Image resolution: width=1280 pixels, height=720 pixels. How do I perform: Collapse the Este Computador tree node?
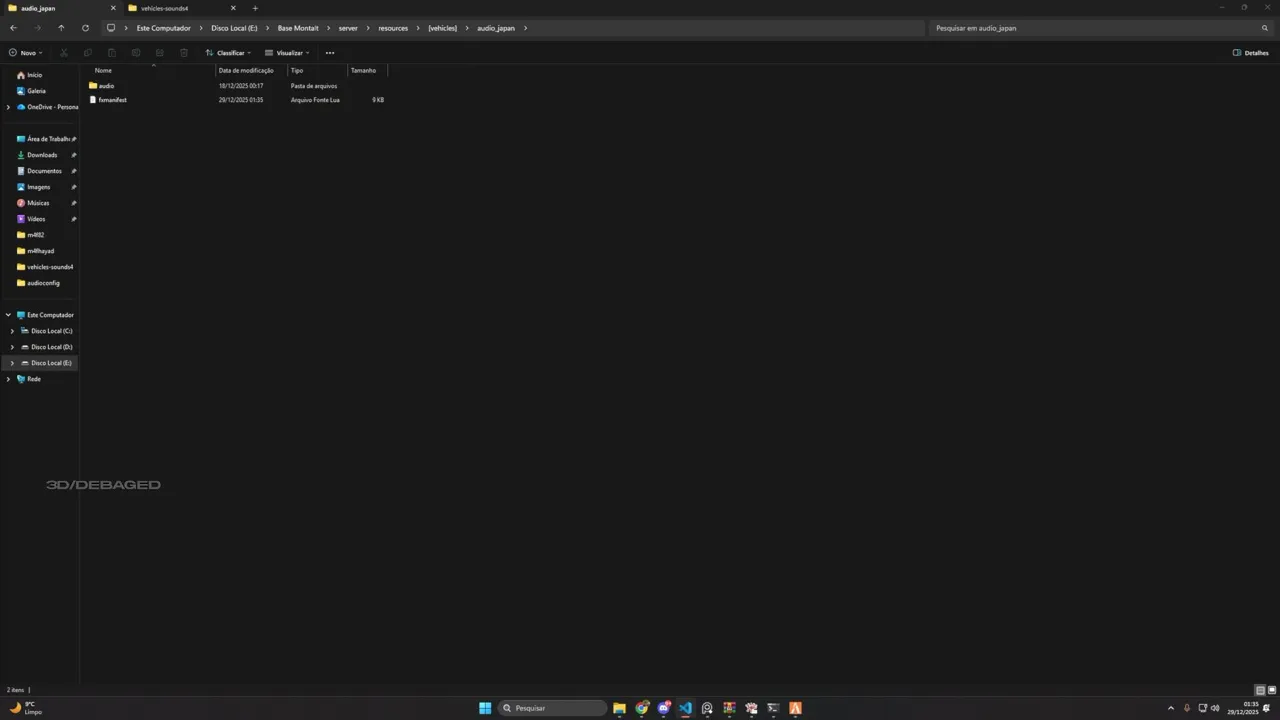[8, 315]
